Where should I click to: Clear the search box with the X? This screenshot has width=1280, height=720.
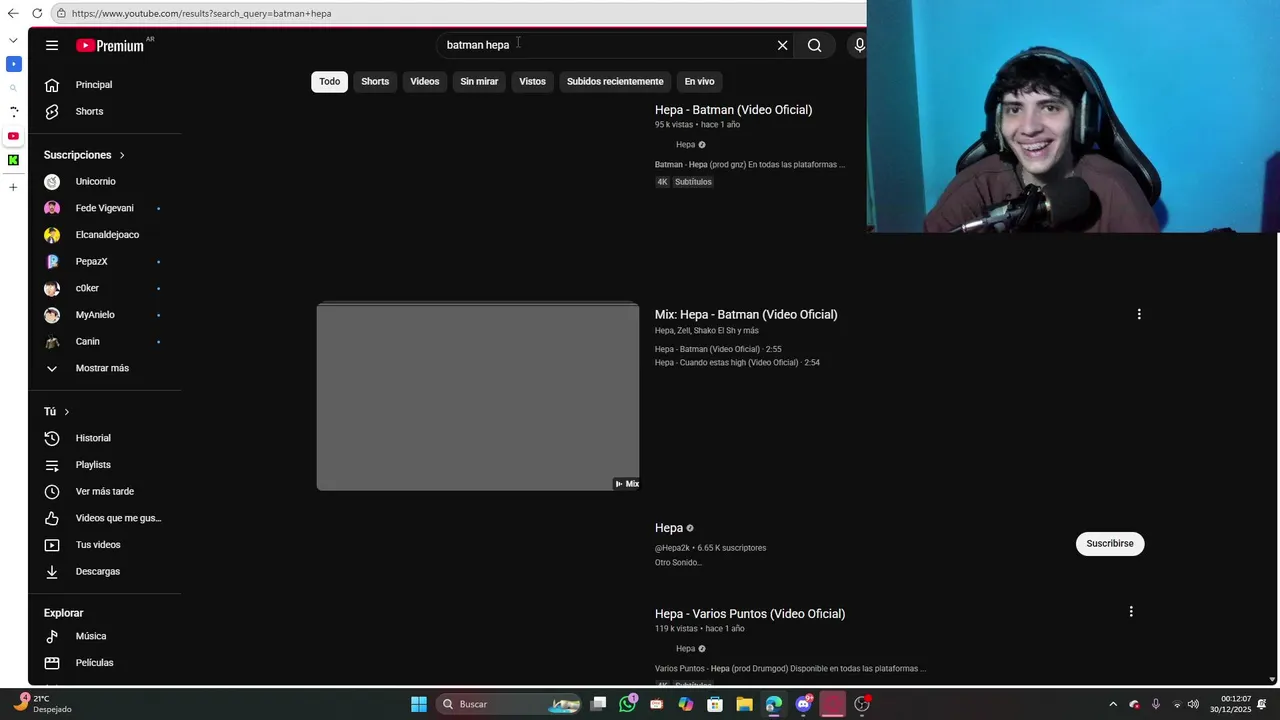(x=783, y=45)
